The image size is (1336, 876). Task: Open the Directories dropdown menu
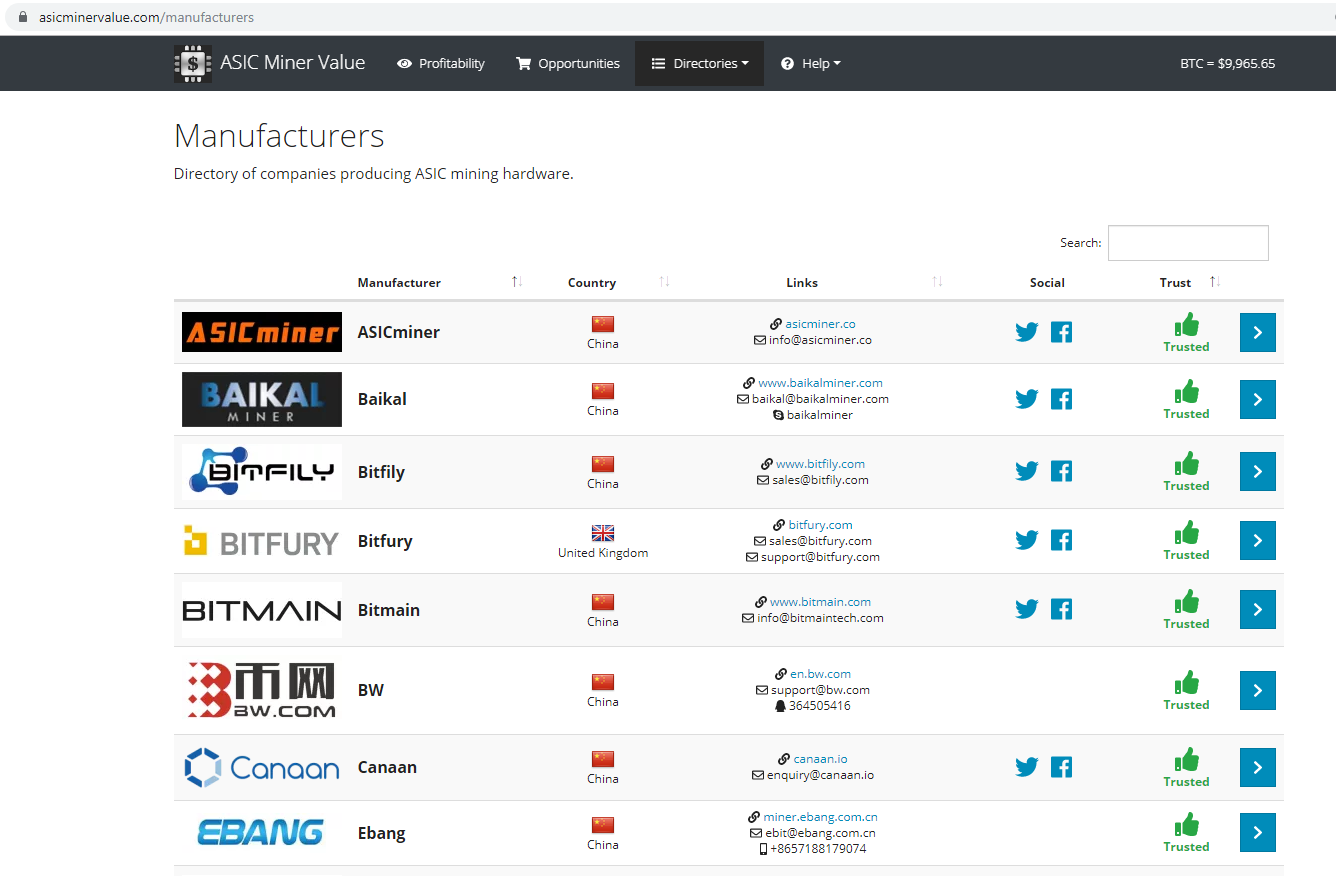pos(699,63)
